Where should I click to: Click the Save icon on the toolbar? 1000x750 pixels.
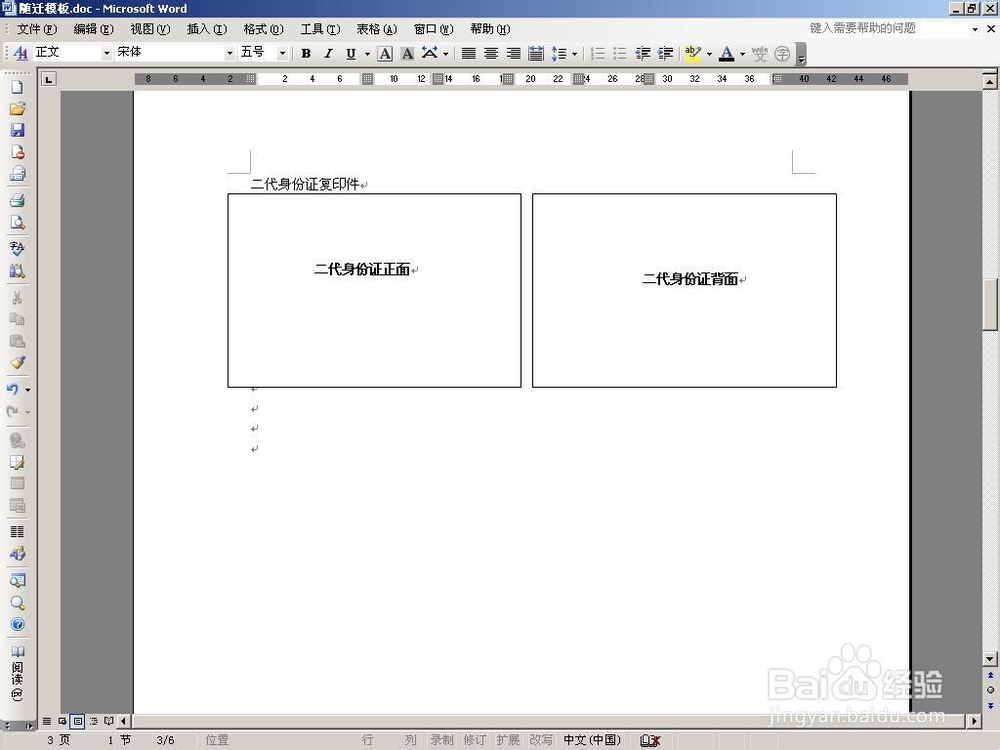(17, 131)
